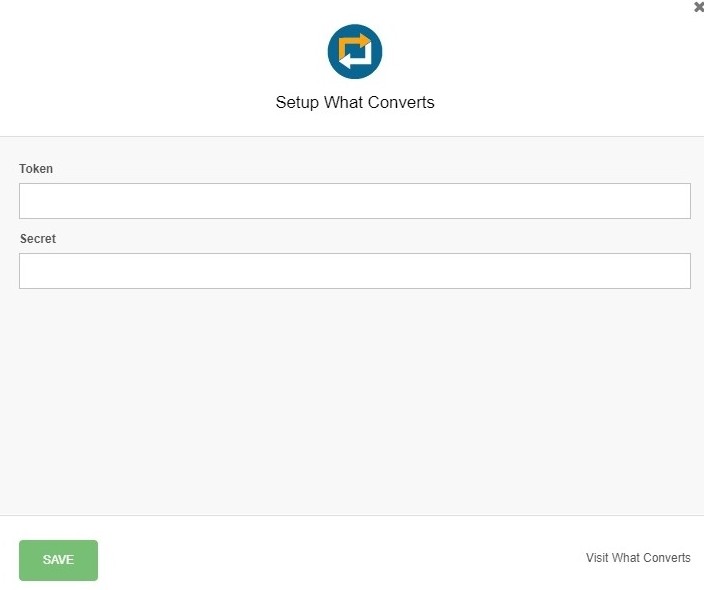Place cursor in the Secret box
The height and width of the screenshot is (590, 704).
(x=355, y=271)
